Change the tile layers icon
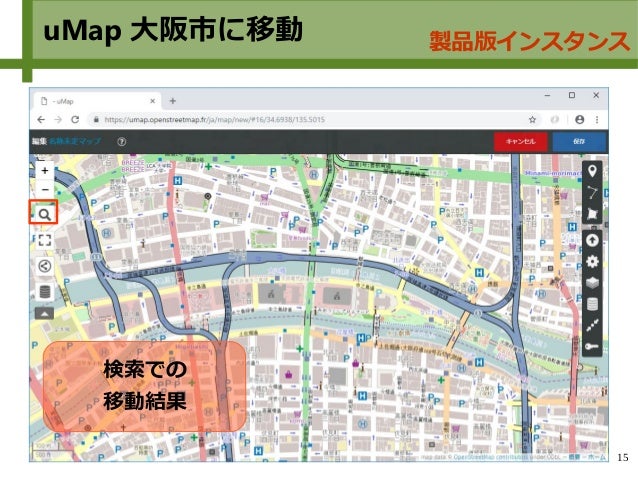 (x=592, y=282)
